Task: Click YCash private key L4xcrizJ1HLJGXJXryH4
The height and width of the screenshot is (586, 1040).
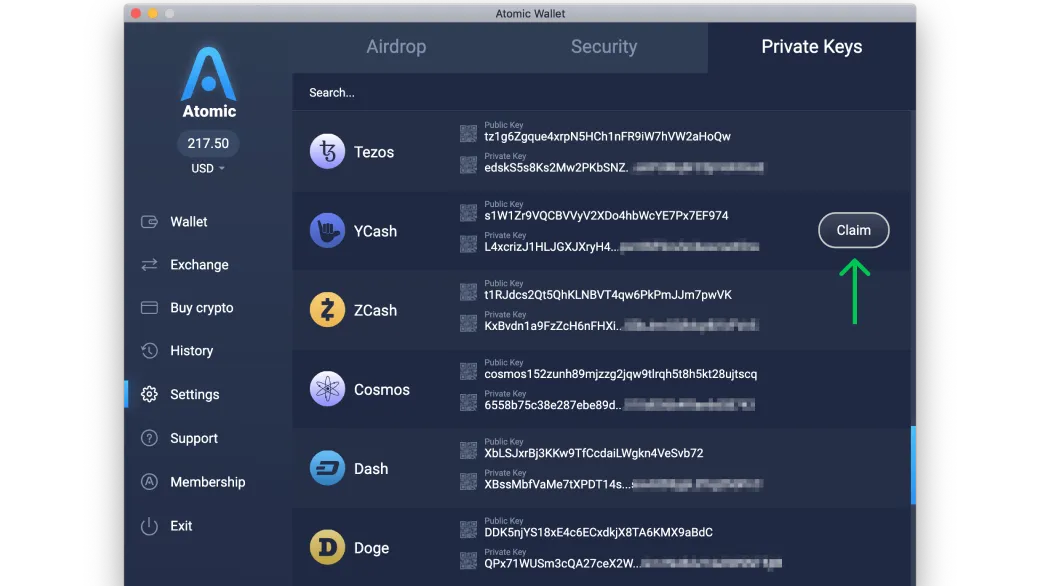Action: click(x=551, y=247)
